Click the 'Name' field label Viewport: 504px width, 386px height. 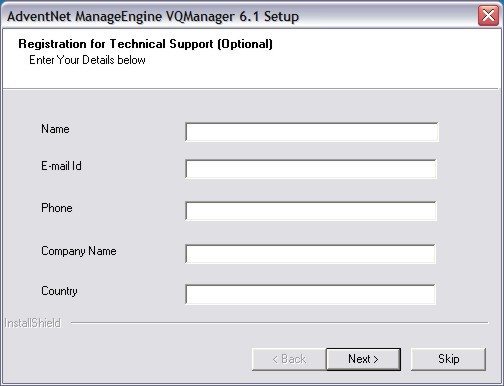coord(55,129)
